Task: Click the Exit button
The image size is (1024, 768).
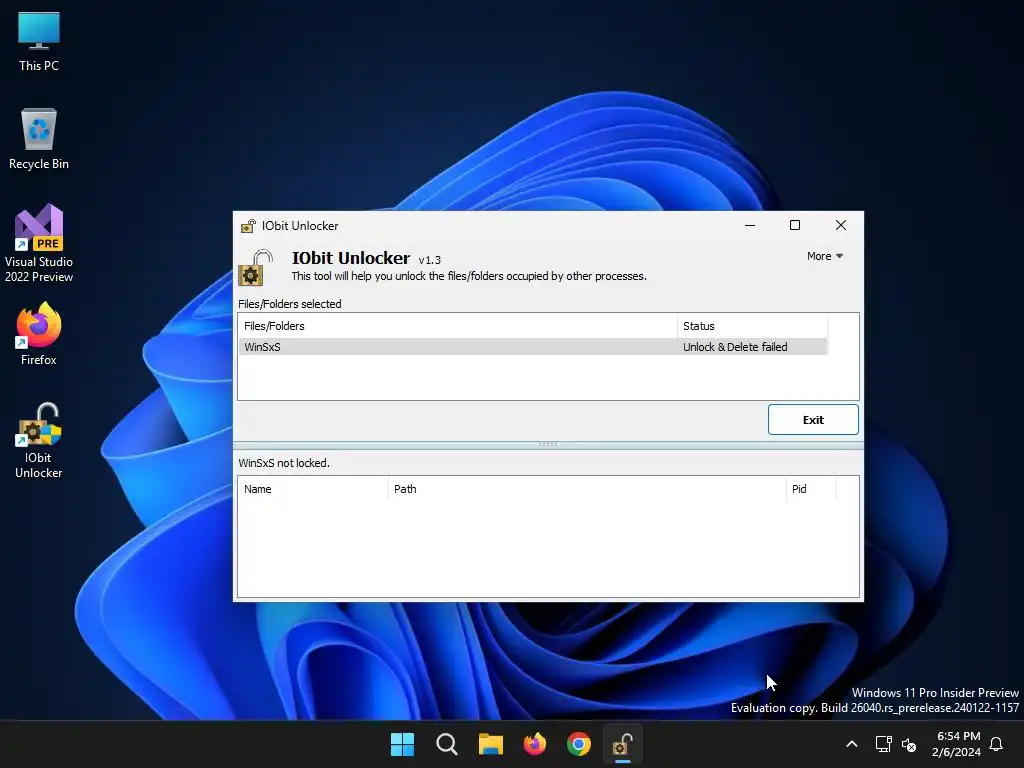Action: pos(813,419)
